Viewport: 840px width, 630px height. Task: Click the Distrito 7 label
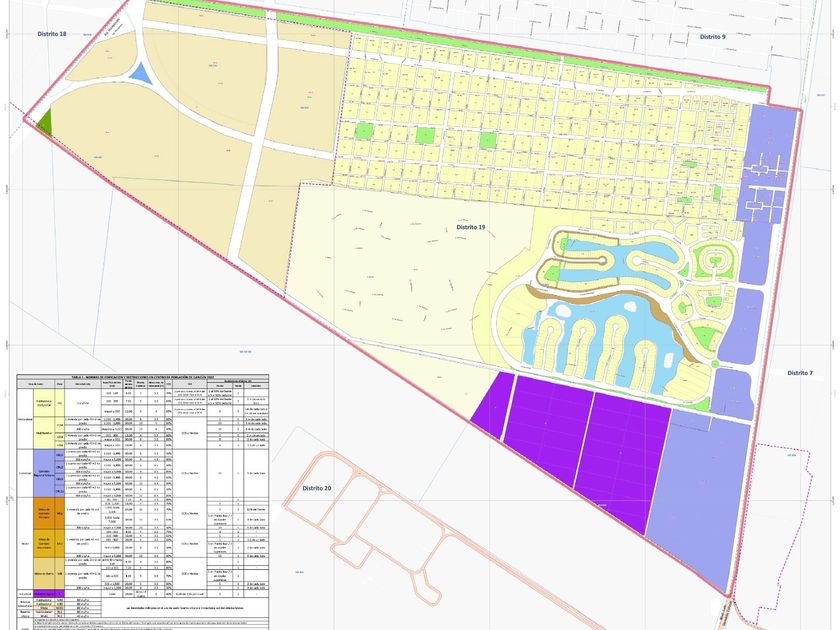800,373
